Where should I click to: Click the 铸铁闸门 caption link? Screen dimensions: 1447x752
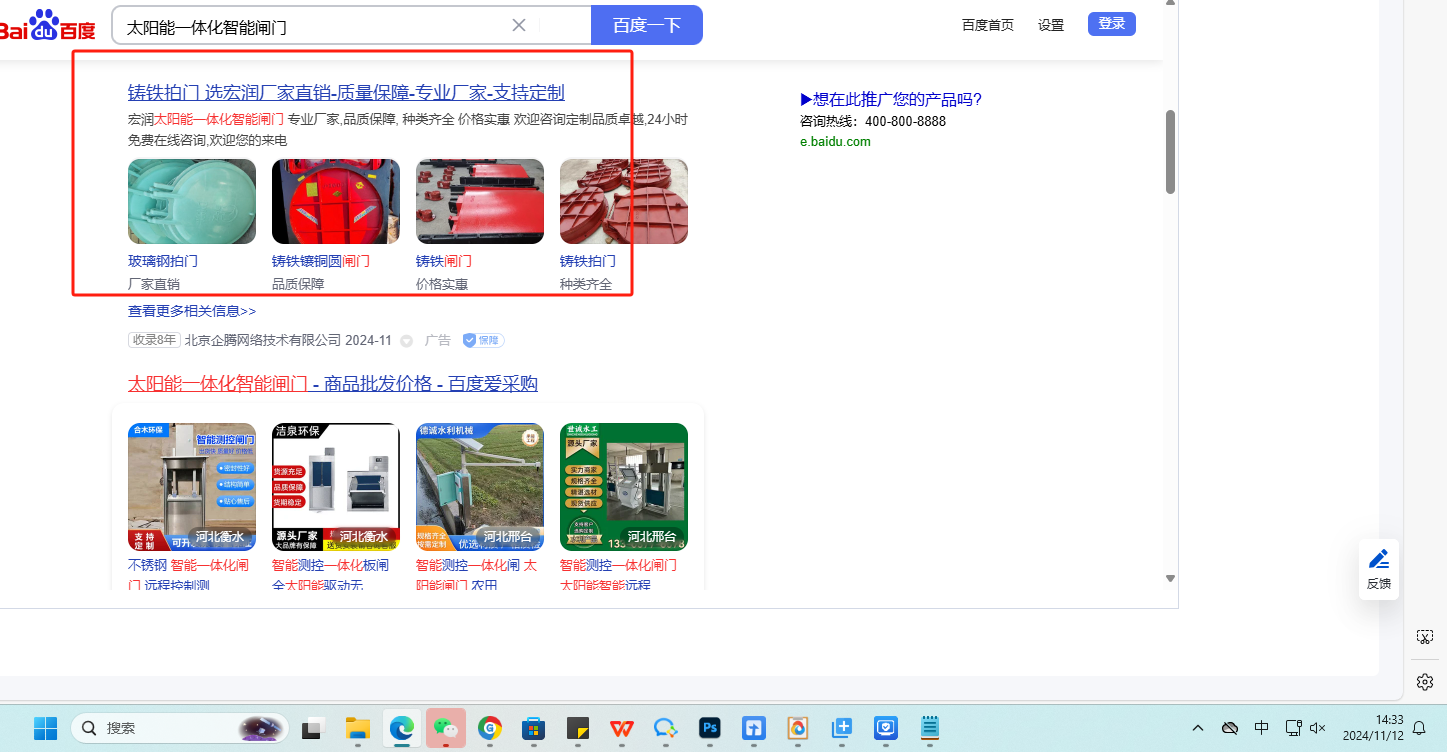[x=444, y=261]
